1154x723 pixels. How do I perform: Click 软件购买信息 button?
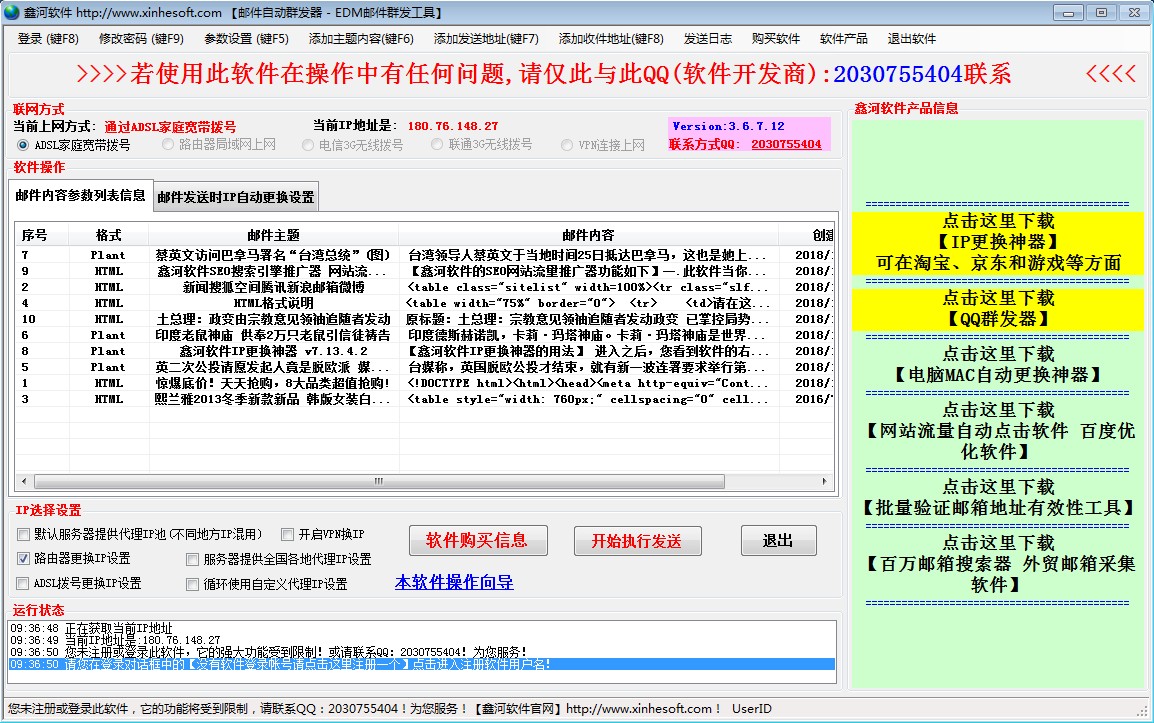pyautogui.click(x=478, y=541)
